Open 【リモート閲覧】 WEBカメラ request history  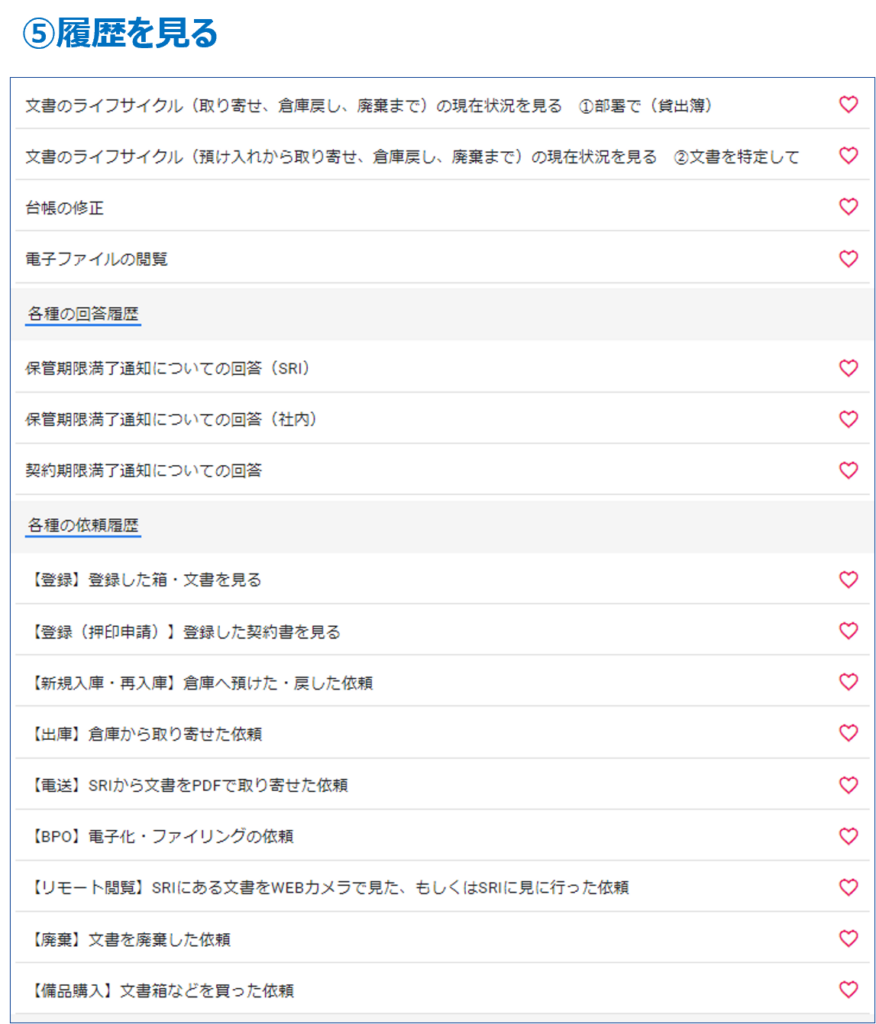pos(326,887)
